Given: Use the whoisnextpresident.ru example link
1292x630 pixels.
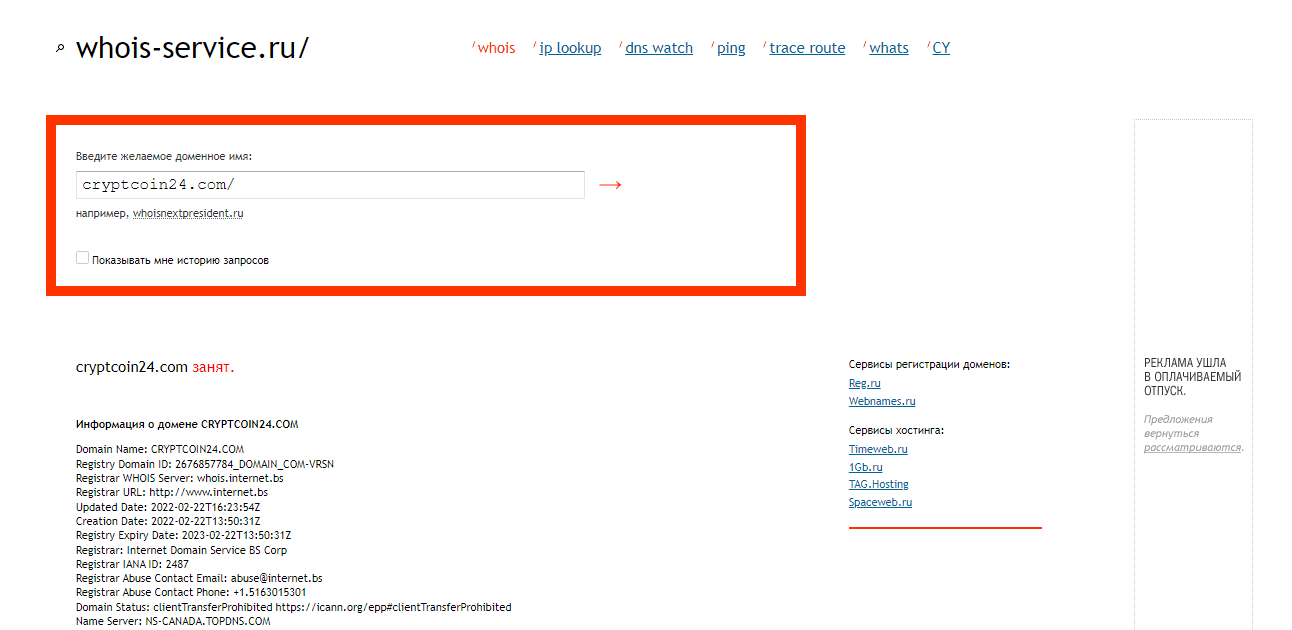Looking at the screenshot, I should (188, 213).
